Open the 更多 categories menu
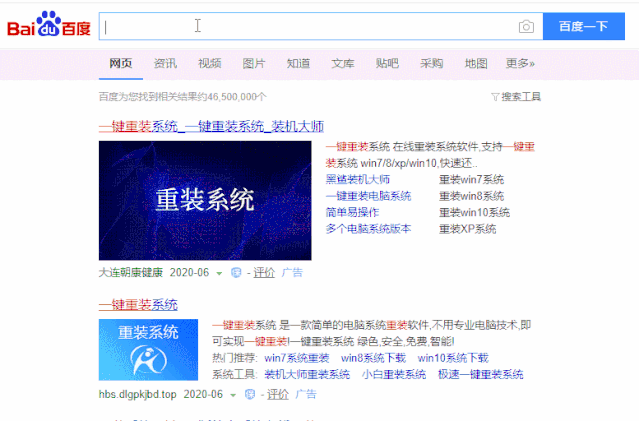This screenshot has height=421, width=639. (x=520, y=64)
